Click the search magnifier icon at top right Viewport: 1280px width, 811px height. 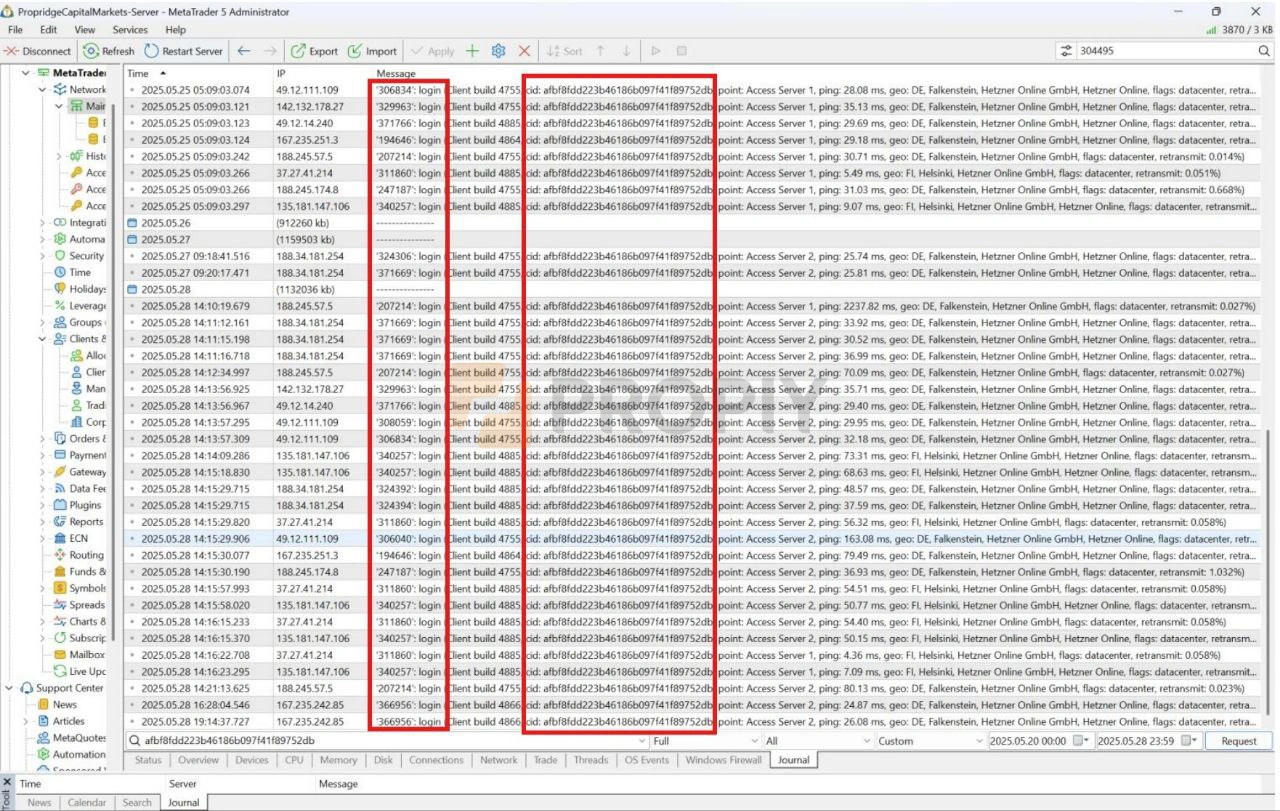click(x=1265, y=51)
